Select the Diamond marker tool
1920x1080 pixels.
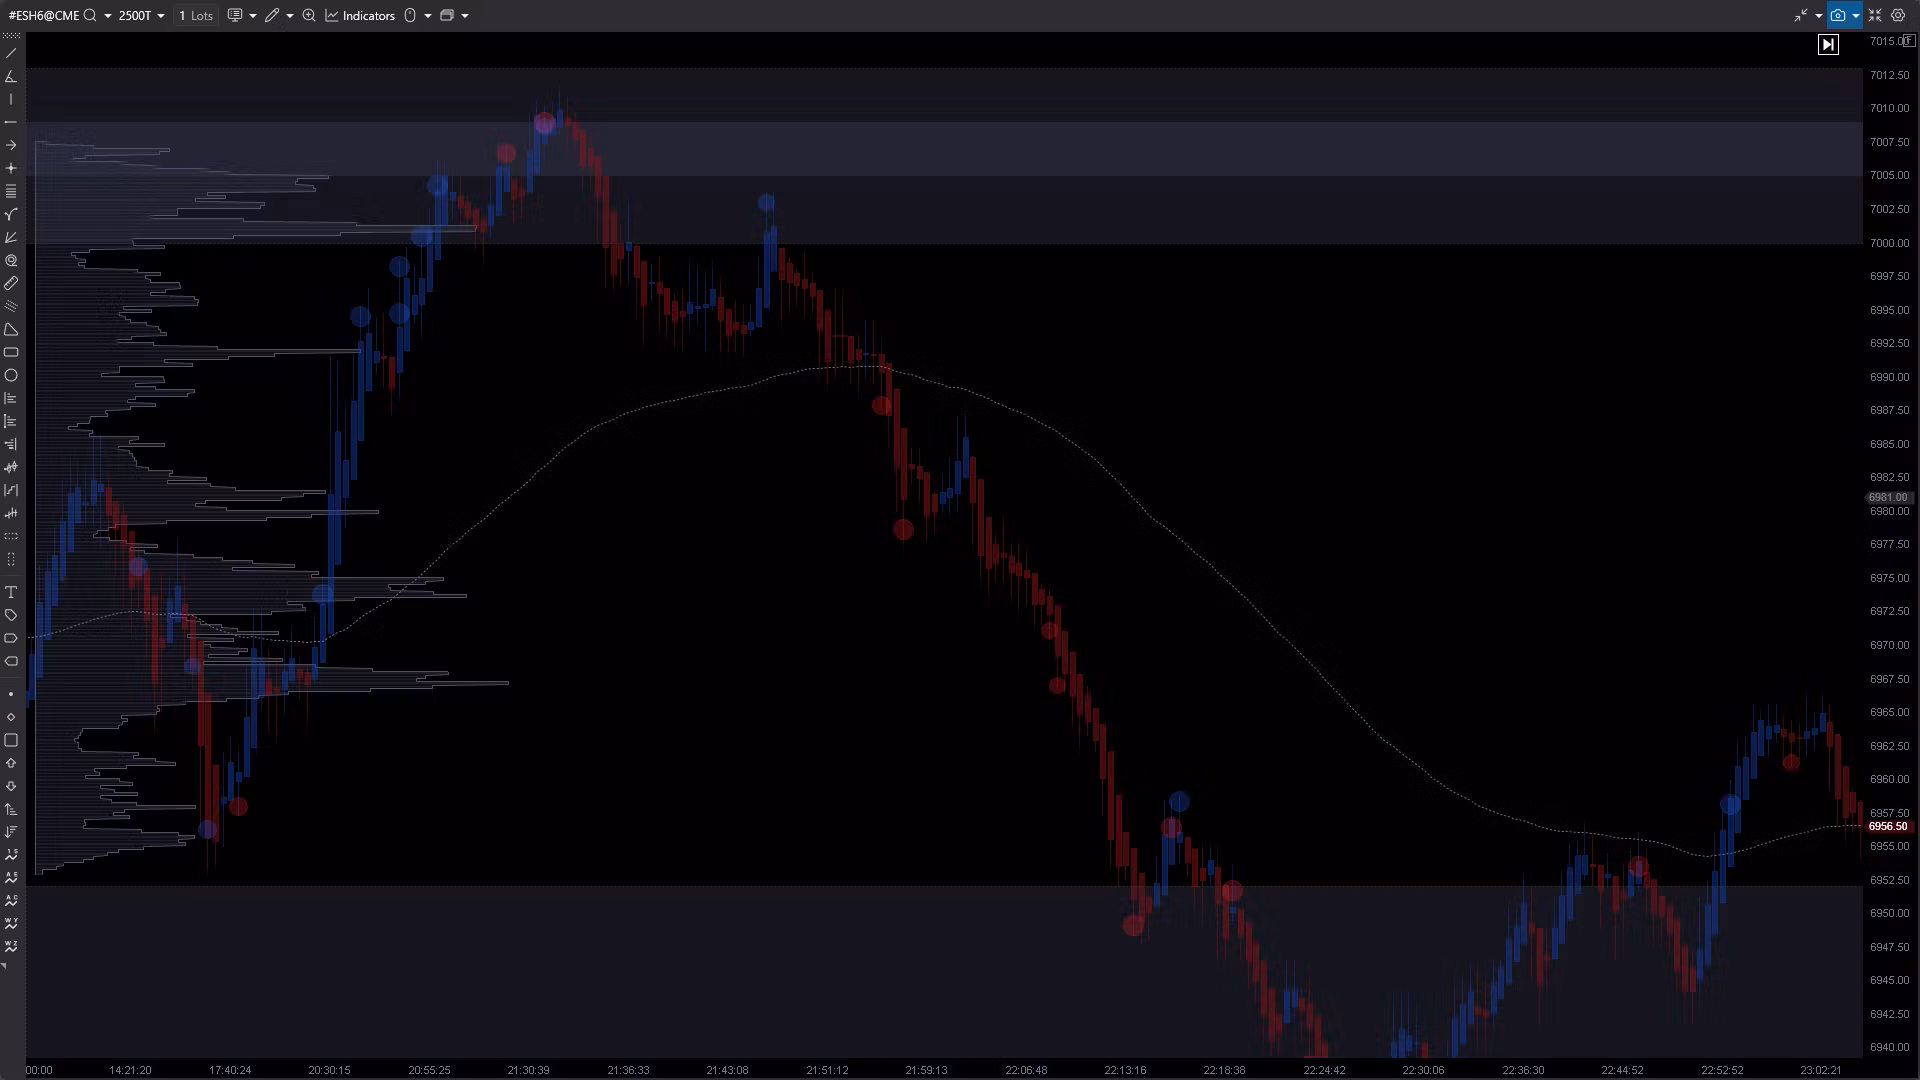[11, 717]
